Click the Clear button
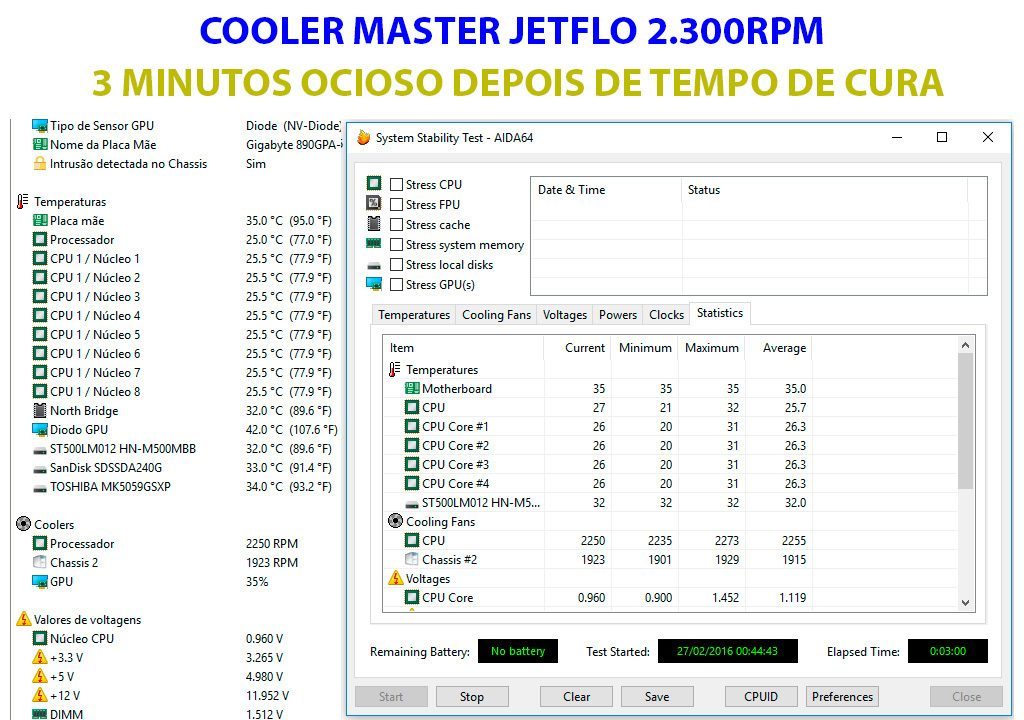The image size is (1024, 720). [576, 696]
